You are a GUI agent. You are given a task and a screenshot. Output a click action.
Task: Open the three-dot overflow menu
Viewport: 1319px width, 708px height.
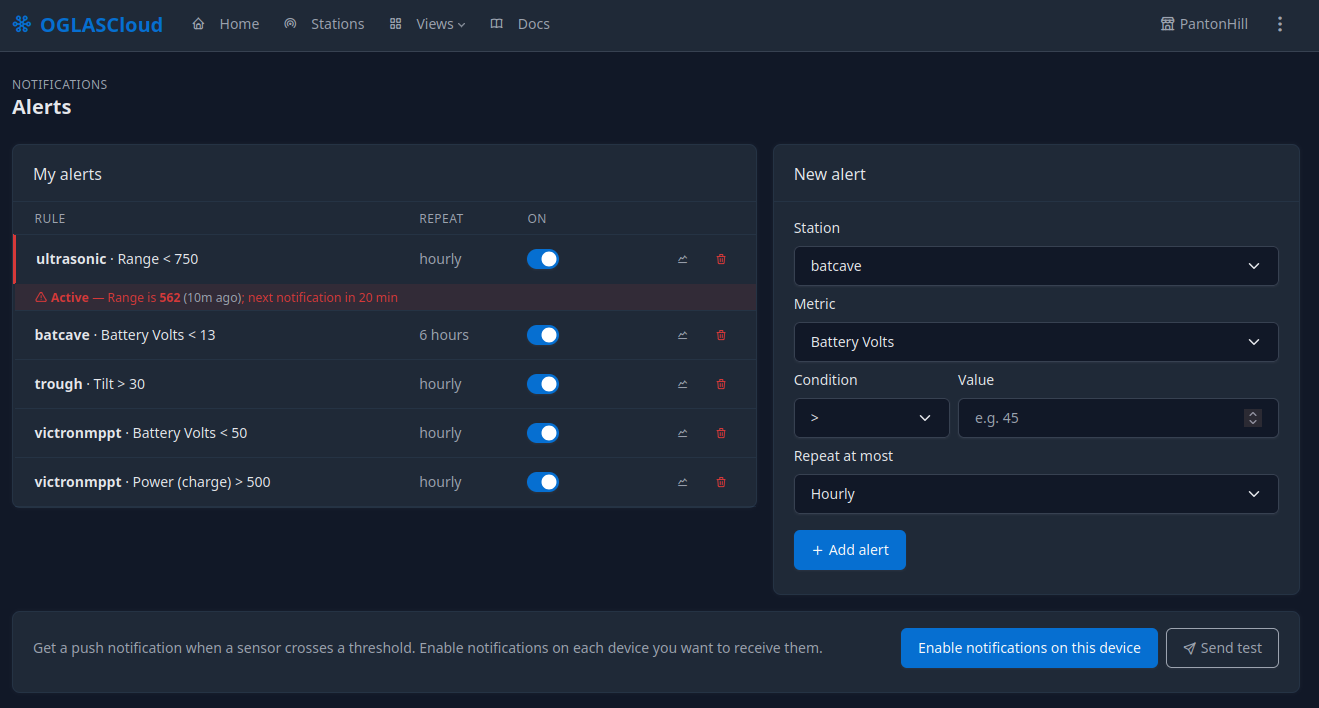1280,24
